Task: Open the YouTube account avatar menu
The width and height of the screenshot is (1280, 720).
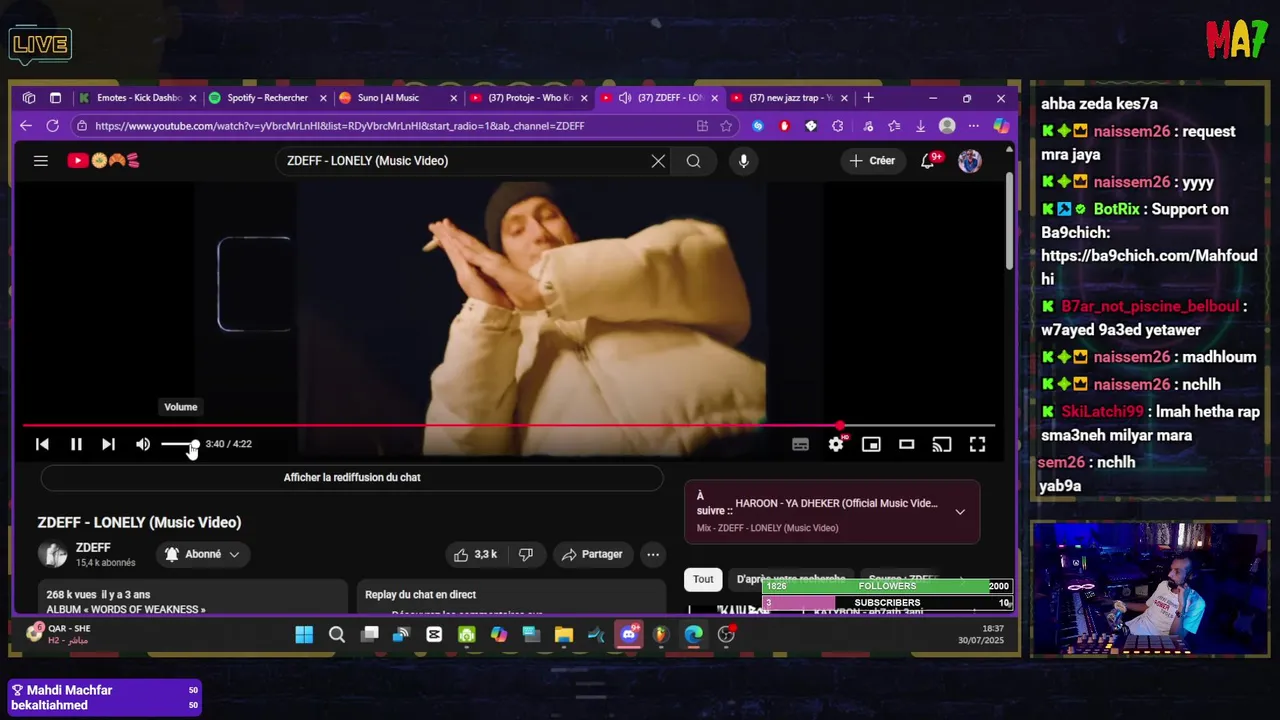Action: click(970, 161)
